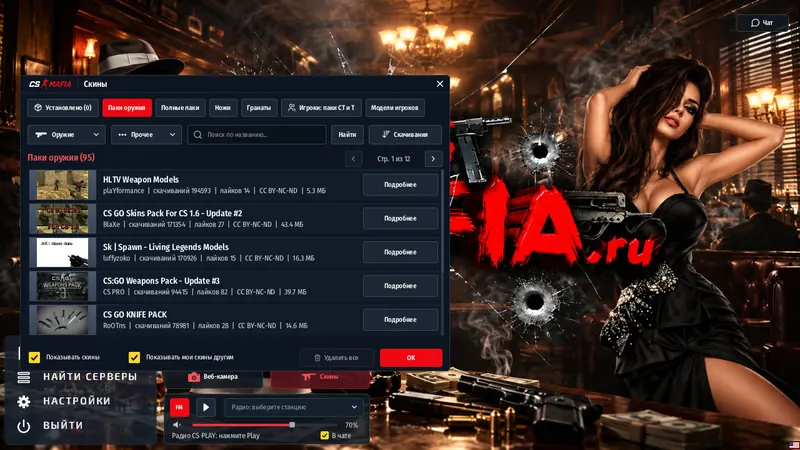Expand the Прочее dropdown
Image resolution: width=800 pixels, height=450 pixels.
146,135
